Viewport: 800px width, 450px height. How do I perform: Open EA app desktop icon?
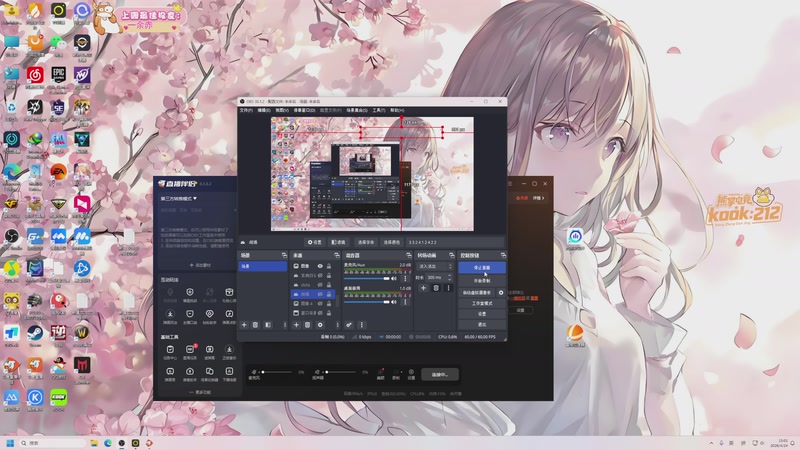(x=59, y=172)
